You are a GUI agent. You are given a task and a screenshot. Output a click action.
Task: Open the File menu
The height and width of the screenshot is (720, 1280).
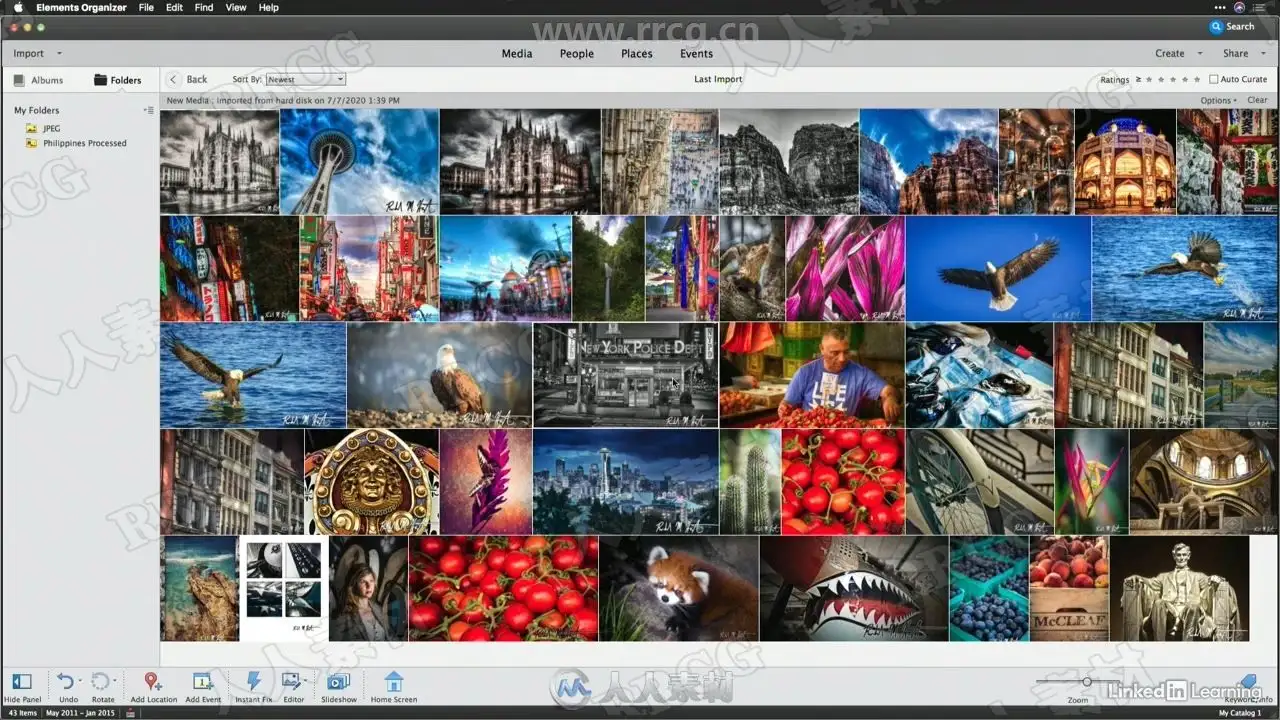146,7
